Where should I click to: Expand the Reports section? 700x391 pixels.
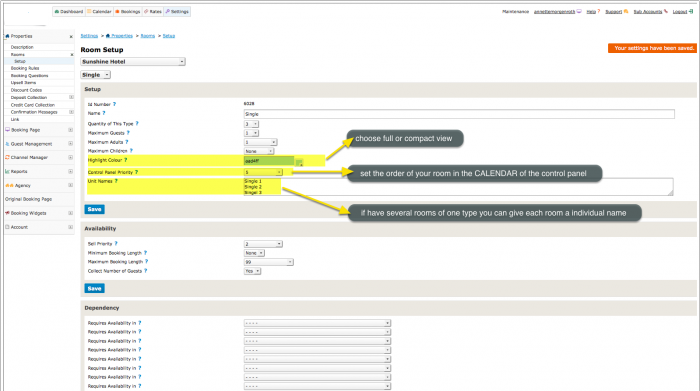[71, 171]
